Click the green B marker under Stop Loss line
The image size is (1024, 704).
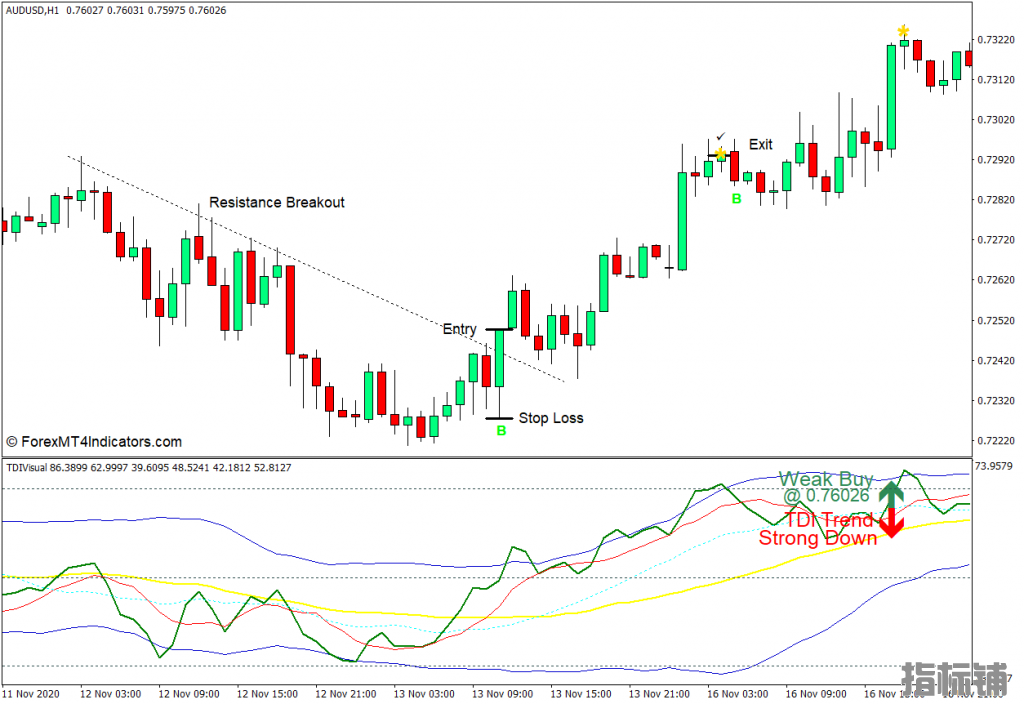(501, 430)
